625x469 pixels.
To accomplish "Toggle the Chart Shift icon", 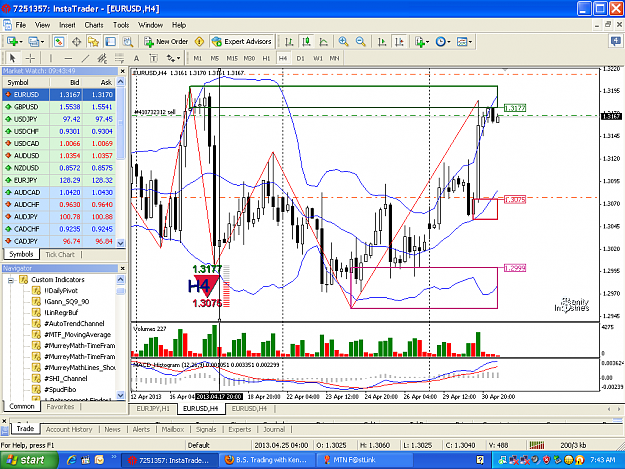I will pos(399,41).
